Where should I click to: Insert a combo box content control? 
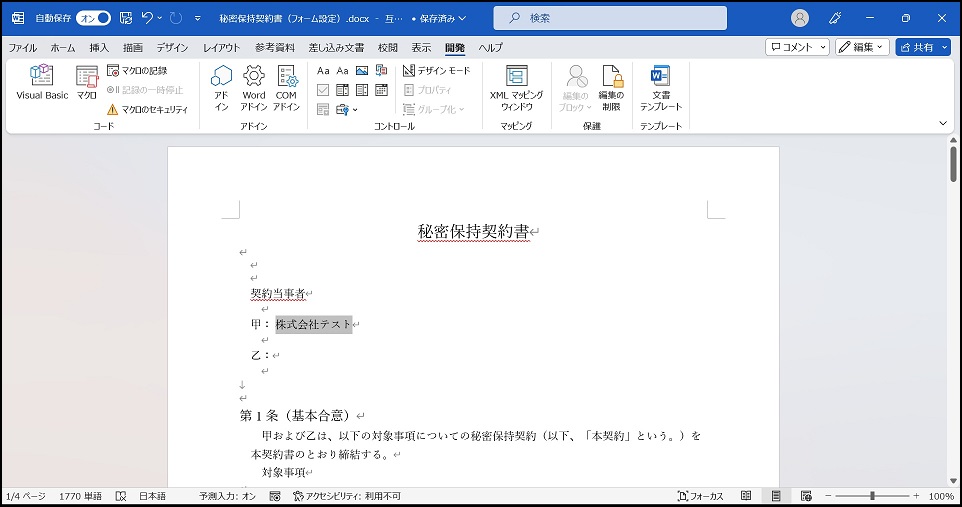[342, 90]
